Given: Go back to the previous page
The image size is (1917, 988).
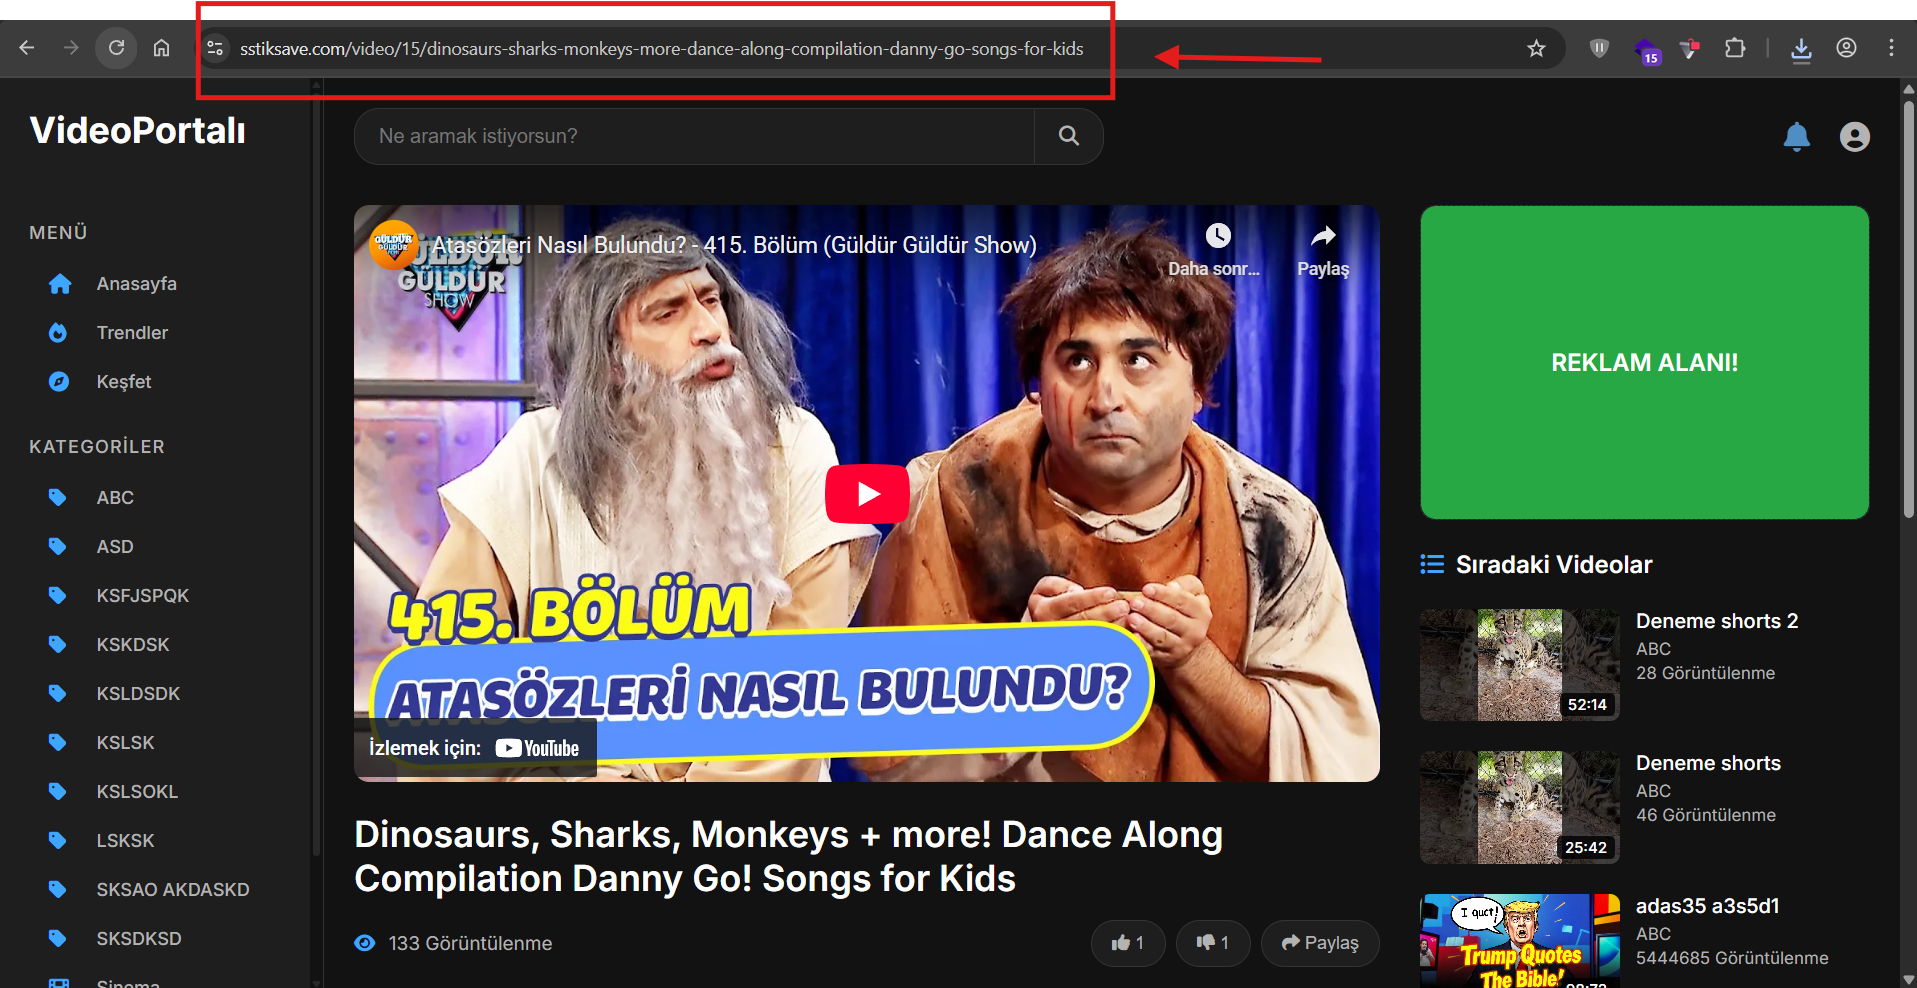Looking at the screenshot, I should 27,48.
